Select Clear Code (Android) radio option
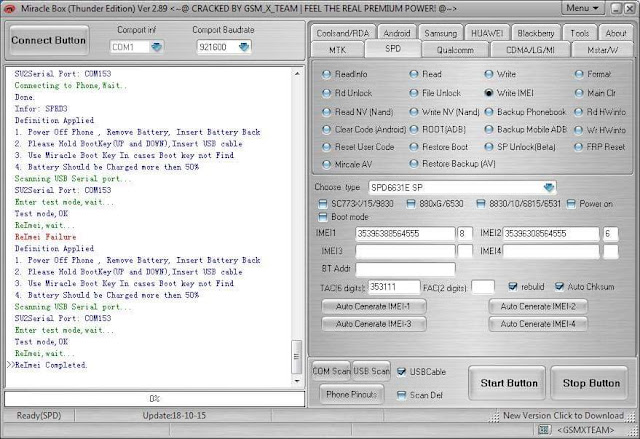Viewport: 640px width, 439px height. pyautogui.click(x=364, y=129)
